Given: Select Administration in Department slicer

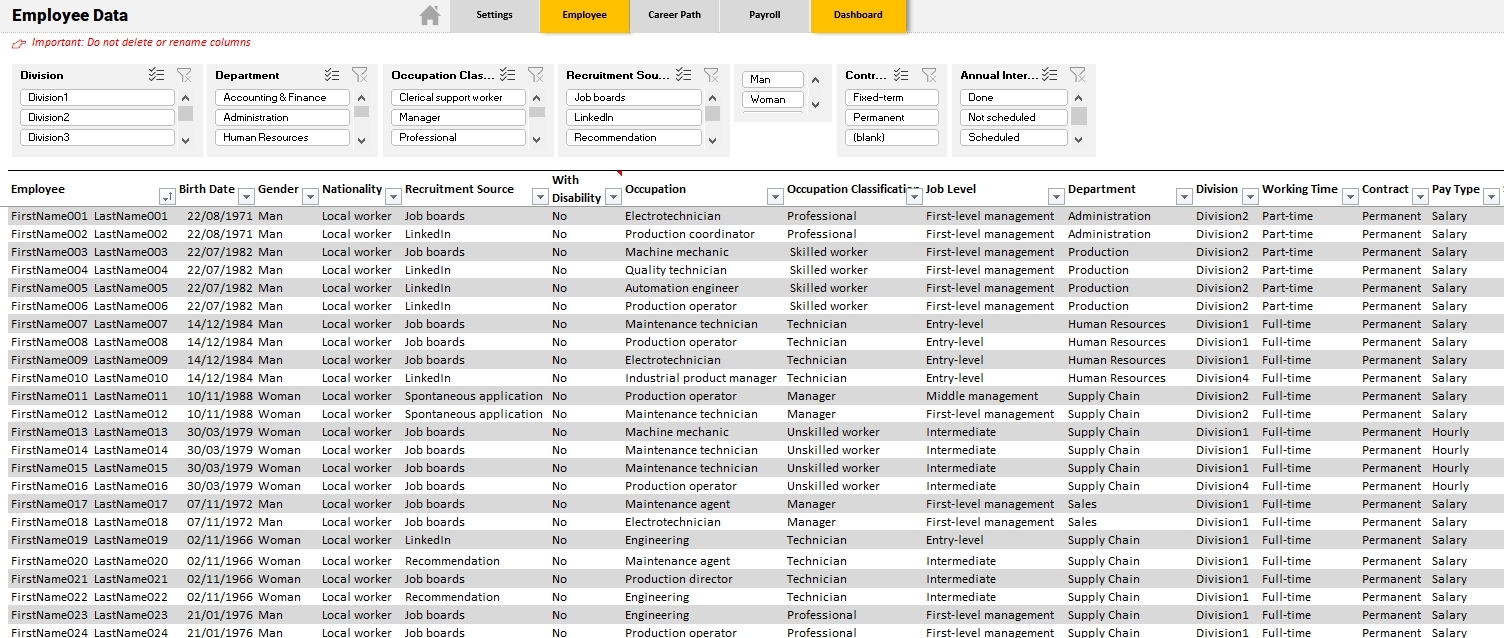Looking at the screenshot, I should (283, 117).
